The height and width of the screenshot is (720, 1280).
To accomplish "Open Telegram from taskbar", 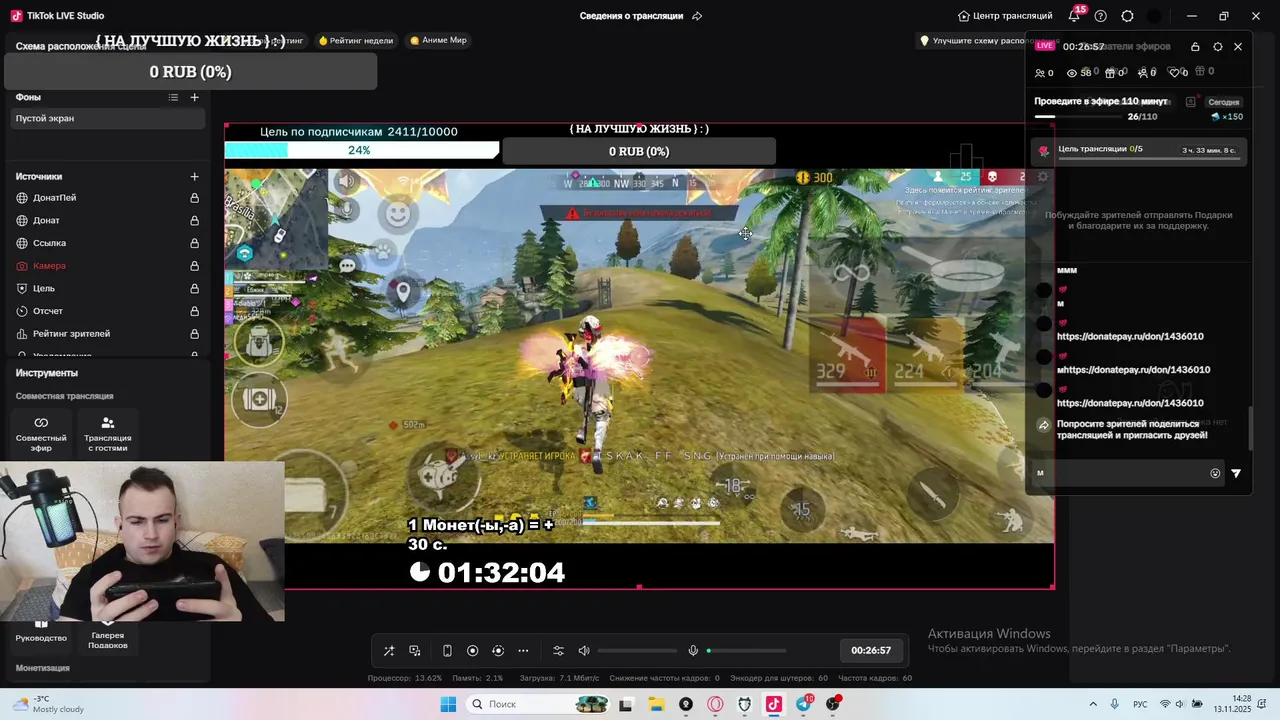I will tap(803, 704).
